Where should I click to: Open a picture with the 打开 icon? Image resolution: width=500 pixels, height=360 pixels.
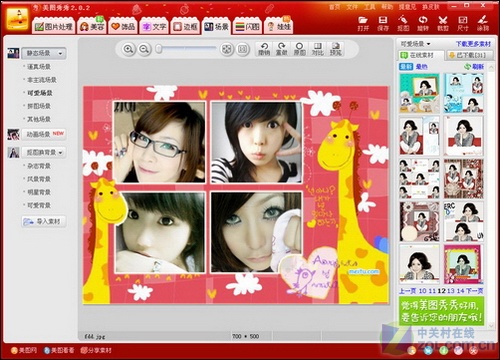pyautogui.click(x=363, y=23)
